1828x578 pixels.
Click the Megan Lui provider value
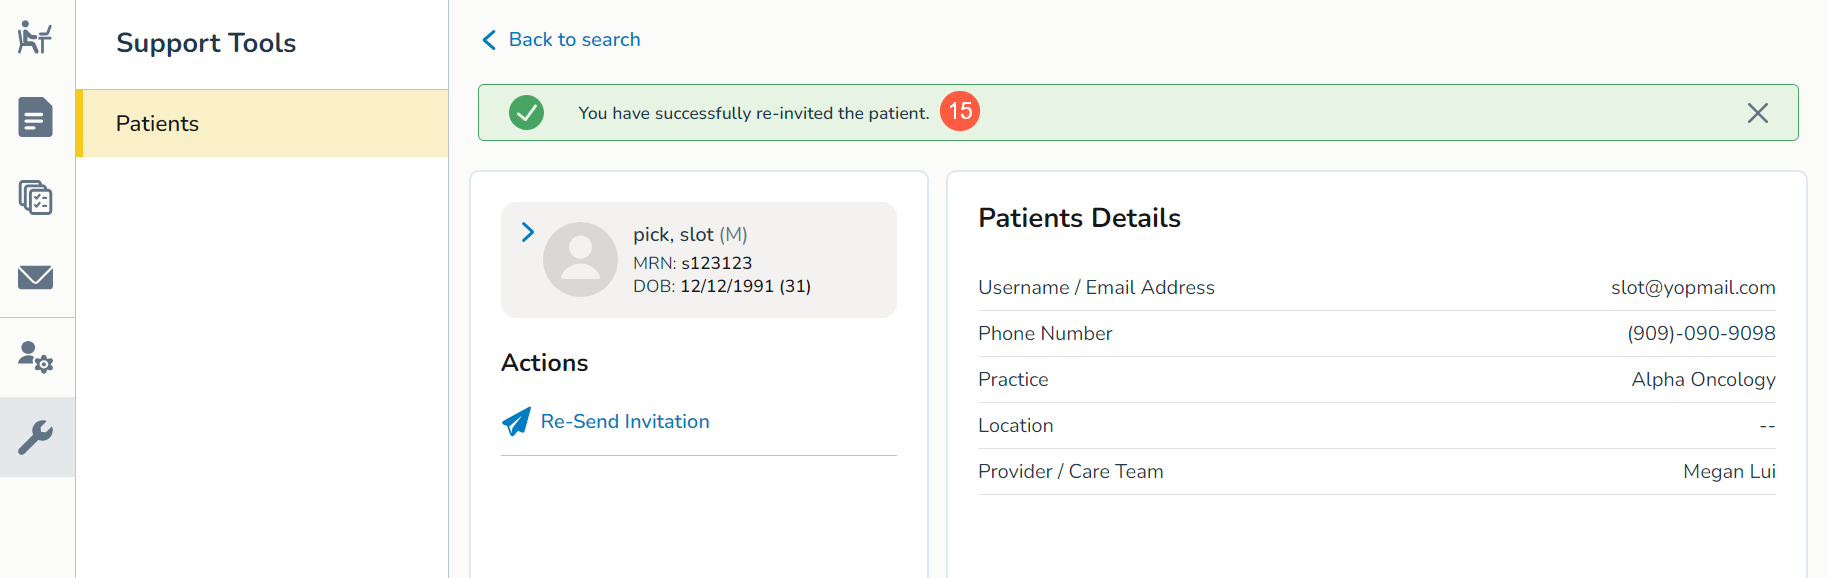click(1729, 472)
